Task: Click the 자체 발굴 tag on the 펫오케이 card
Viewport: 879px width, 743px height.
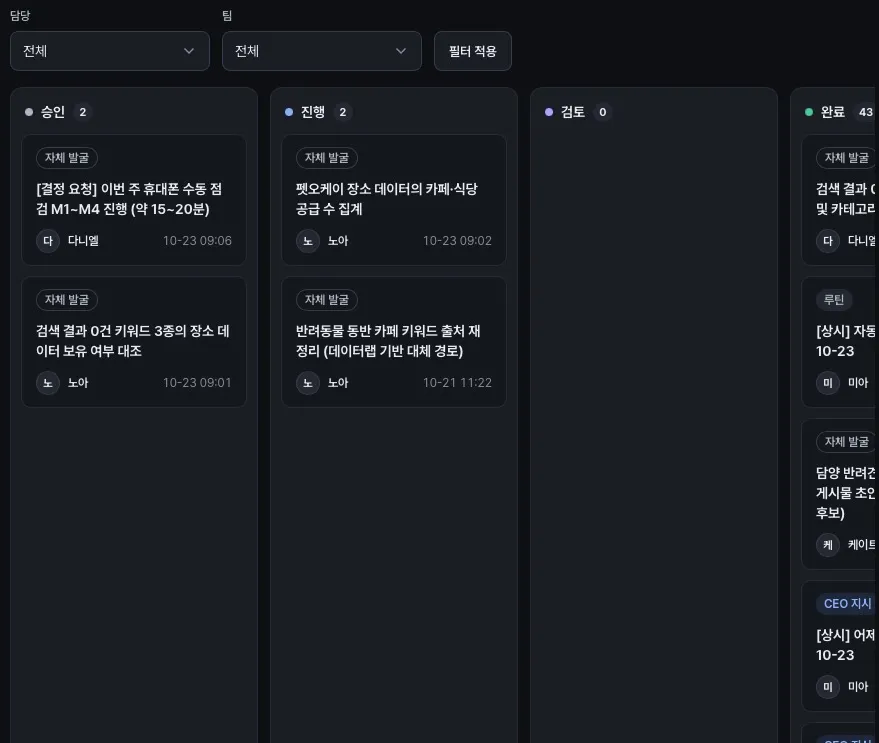Action: (x=327, y=158)
